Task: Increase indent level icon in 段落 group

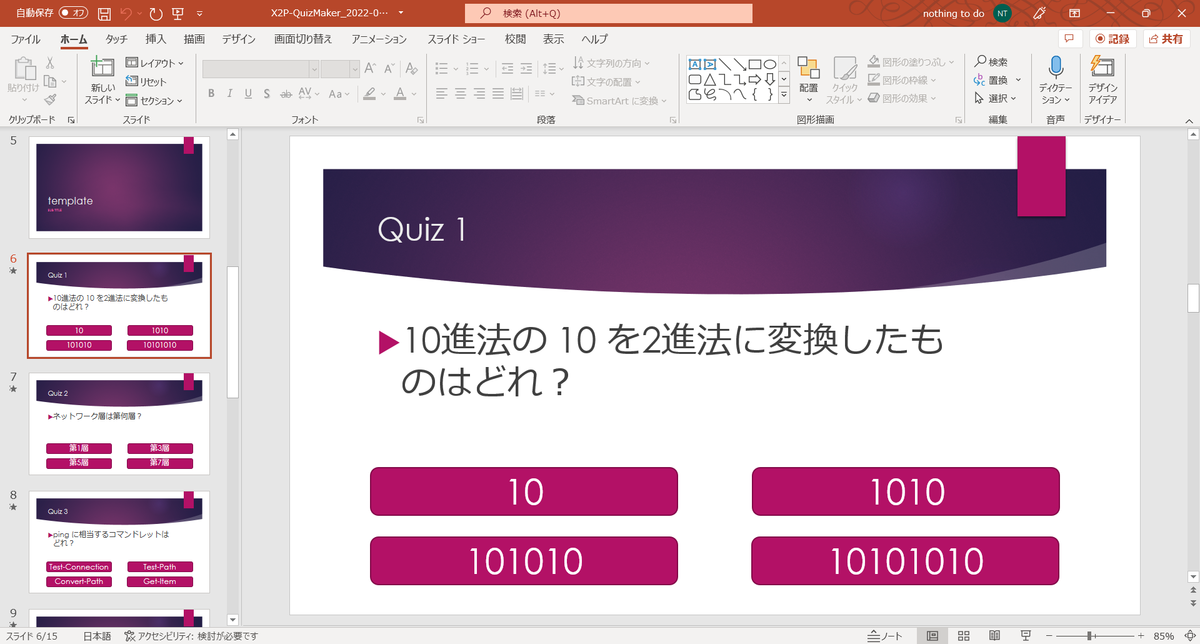Action: coord(526,69)
